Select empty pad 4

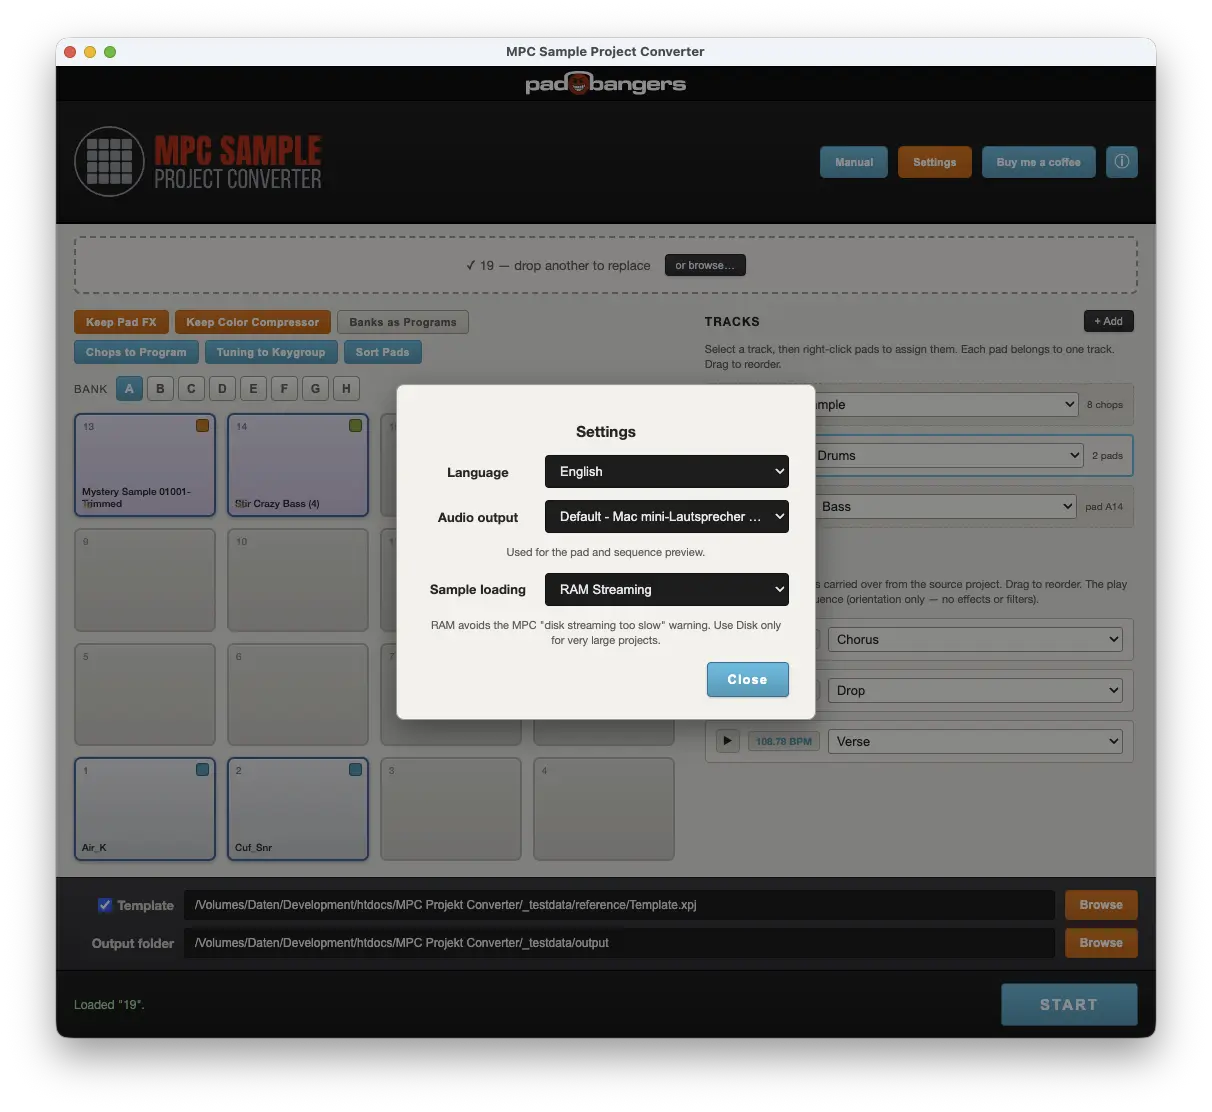604,809
